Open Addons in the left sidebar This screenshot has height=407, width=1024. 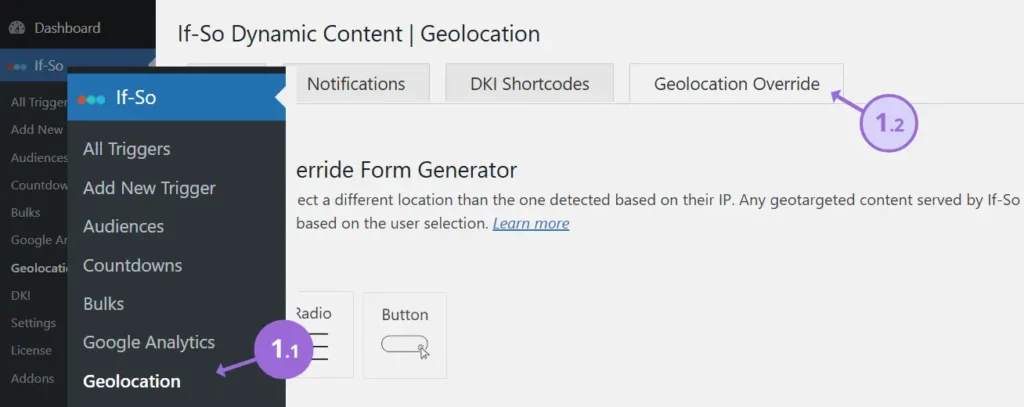pyautogui.click(x=32, y=378)
